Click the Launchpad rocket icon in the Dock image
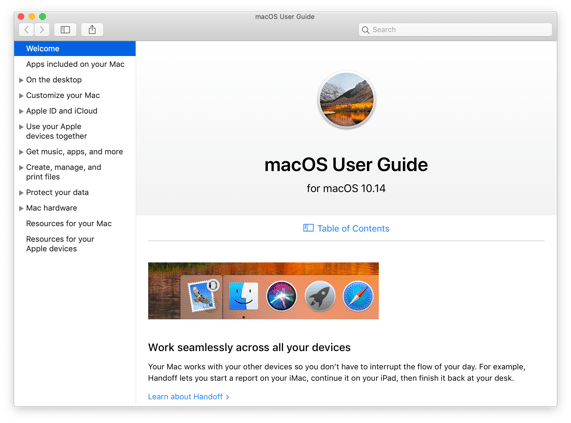Viewport: 571px width, 423px height. click(x=320, y=296)
